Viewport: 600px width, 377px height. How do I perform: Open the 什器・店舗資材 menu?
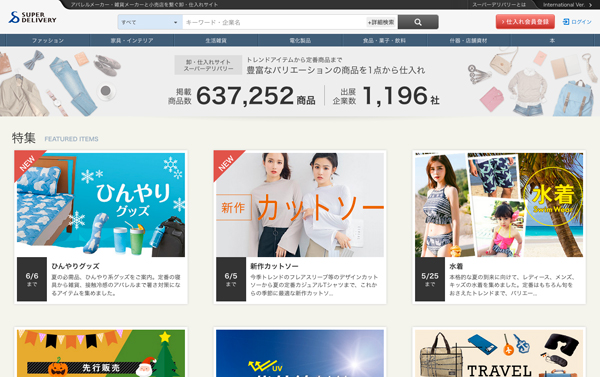click(x=468, y=40)
